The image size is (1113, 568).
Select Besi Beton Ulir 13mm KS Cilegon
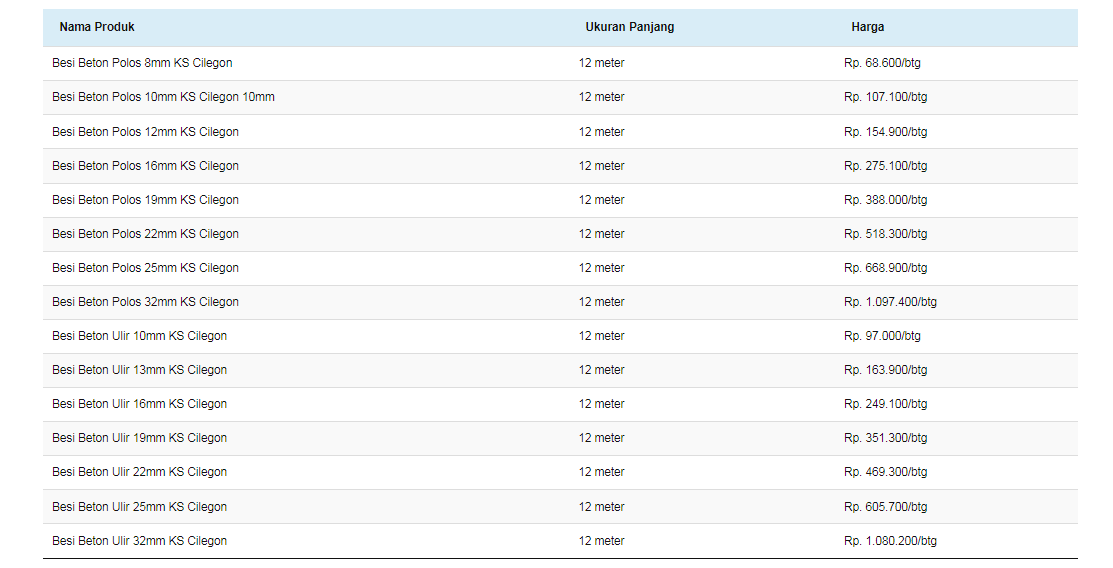click(x=140, y=370)
